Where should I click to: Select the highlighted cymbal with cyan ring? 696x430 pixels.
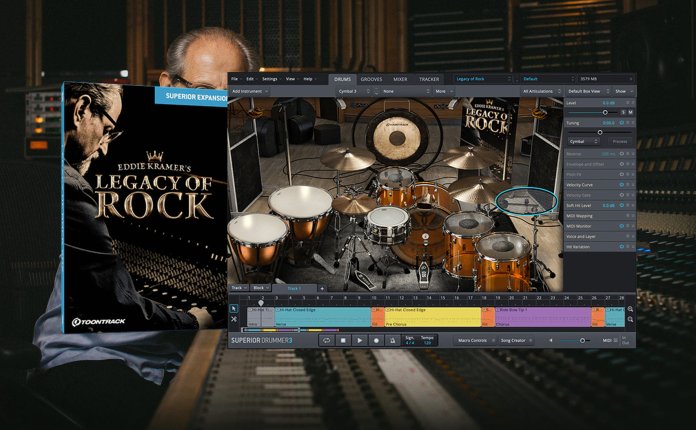click(526, 201)
